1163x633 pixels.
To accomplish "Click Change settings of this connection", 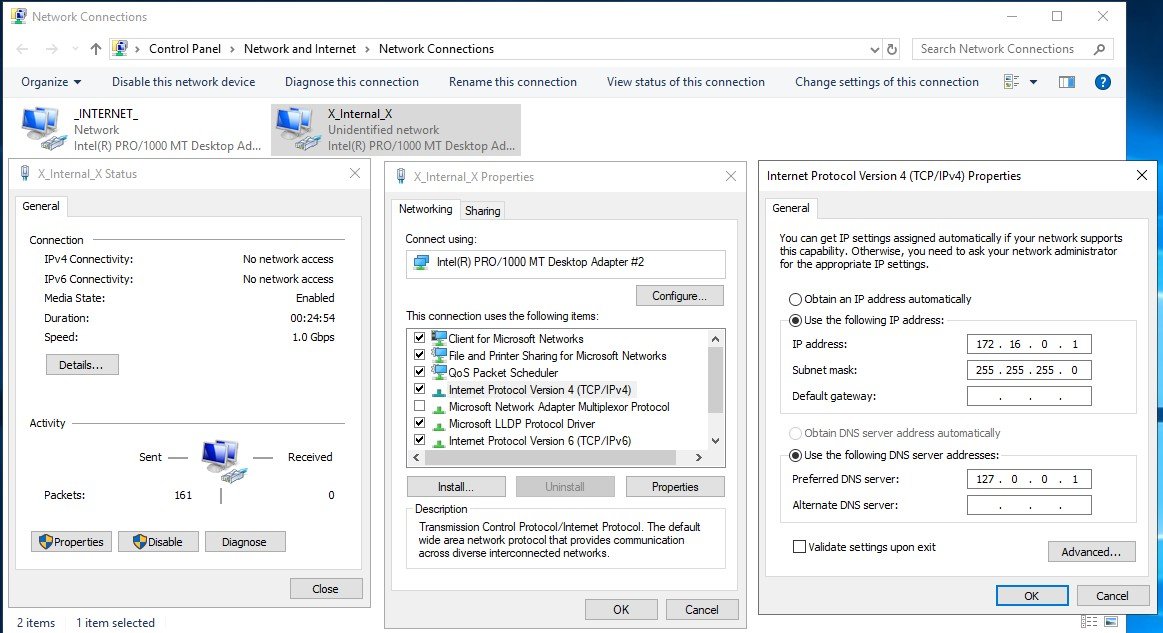I will click(886, 82).
